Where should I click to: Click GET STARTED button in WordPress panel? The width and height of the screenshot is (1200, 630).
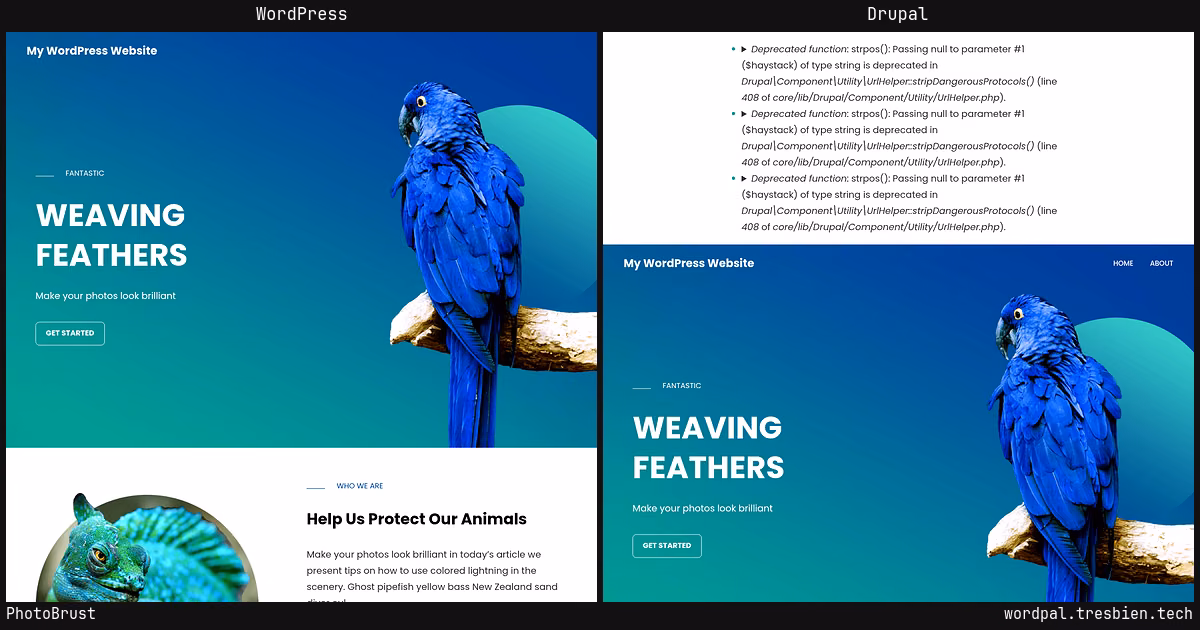pyautogui.click(x=70, y=333)
